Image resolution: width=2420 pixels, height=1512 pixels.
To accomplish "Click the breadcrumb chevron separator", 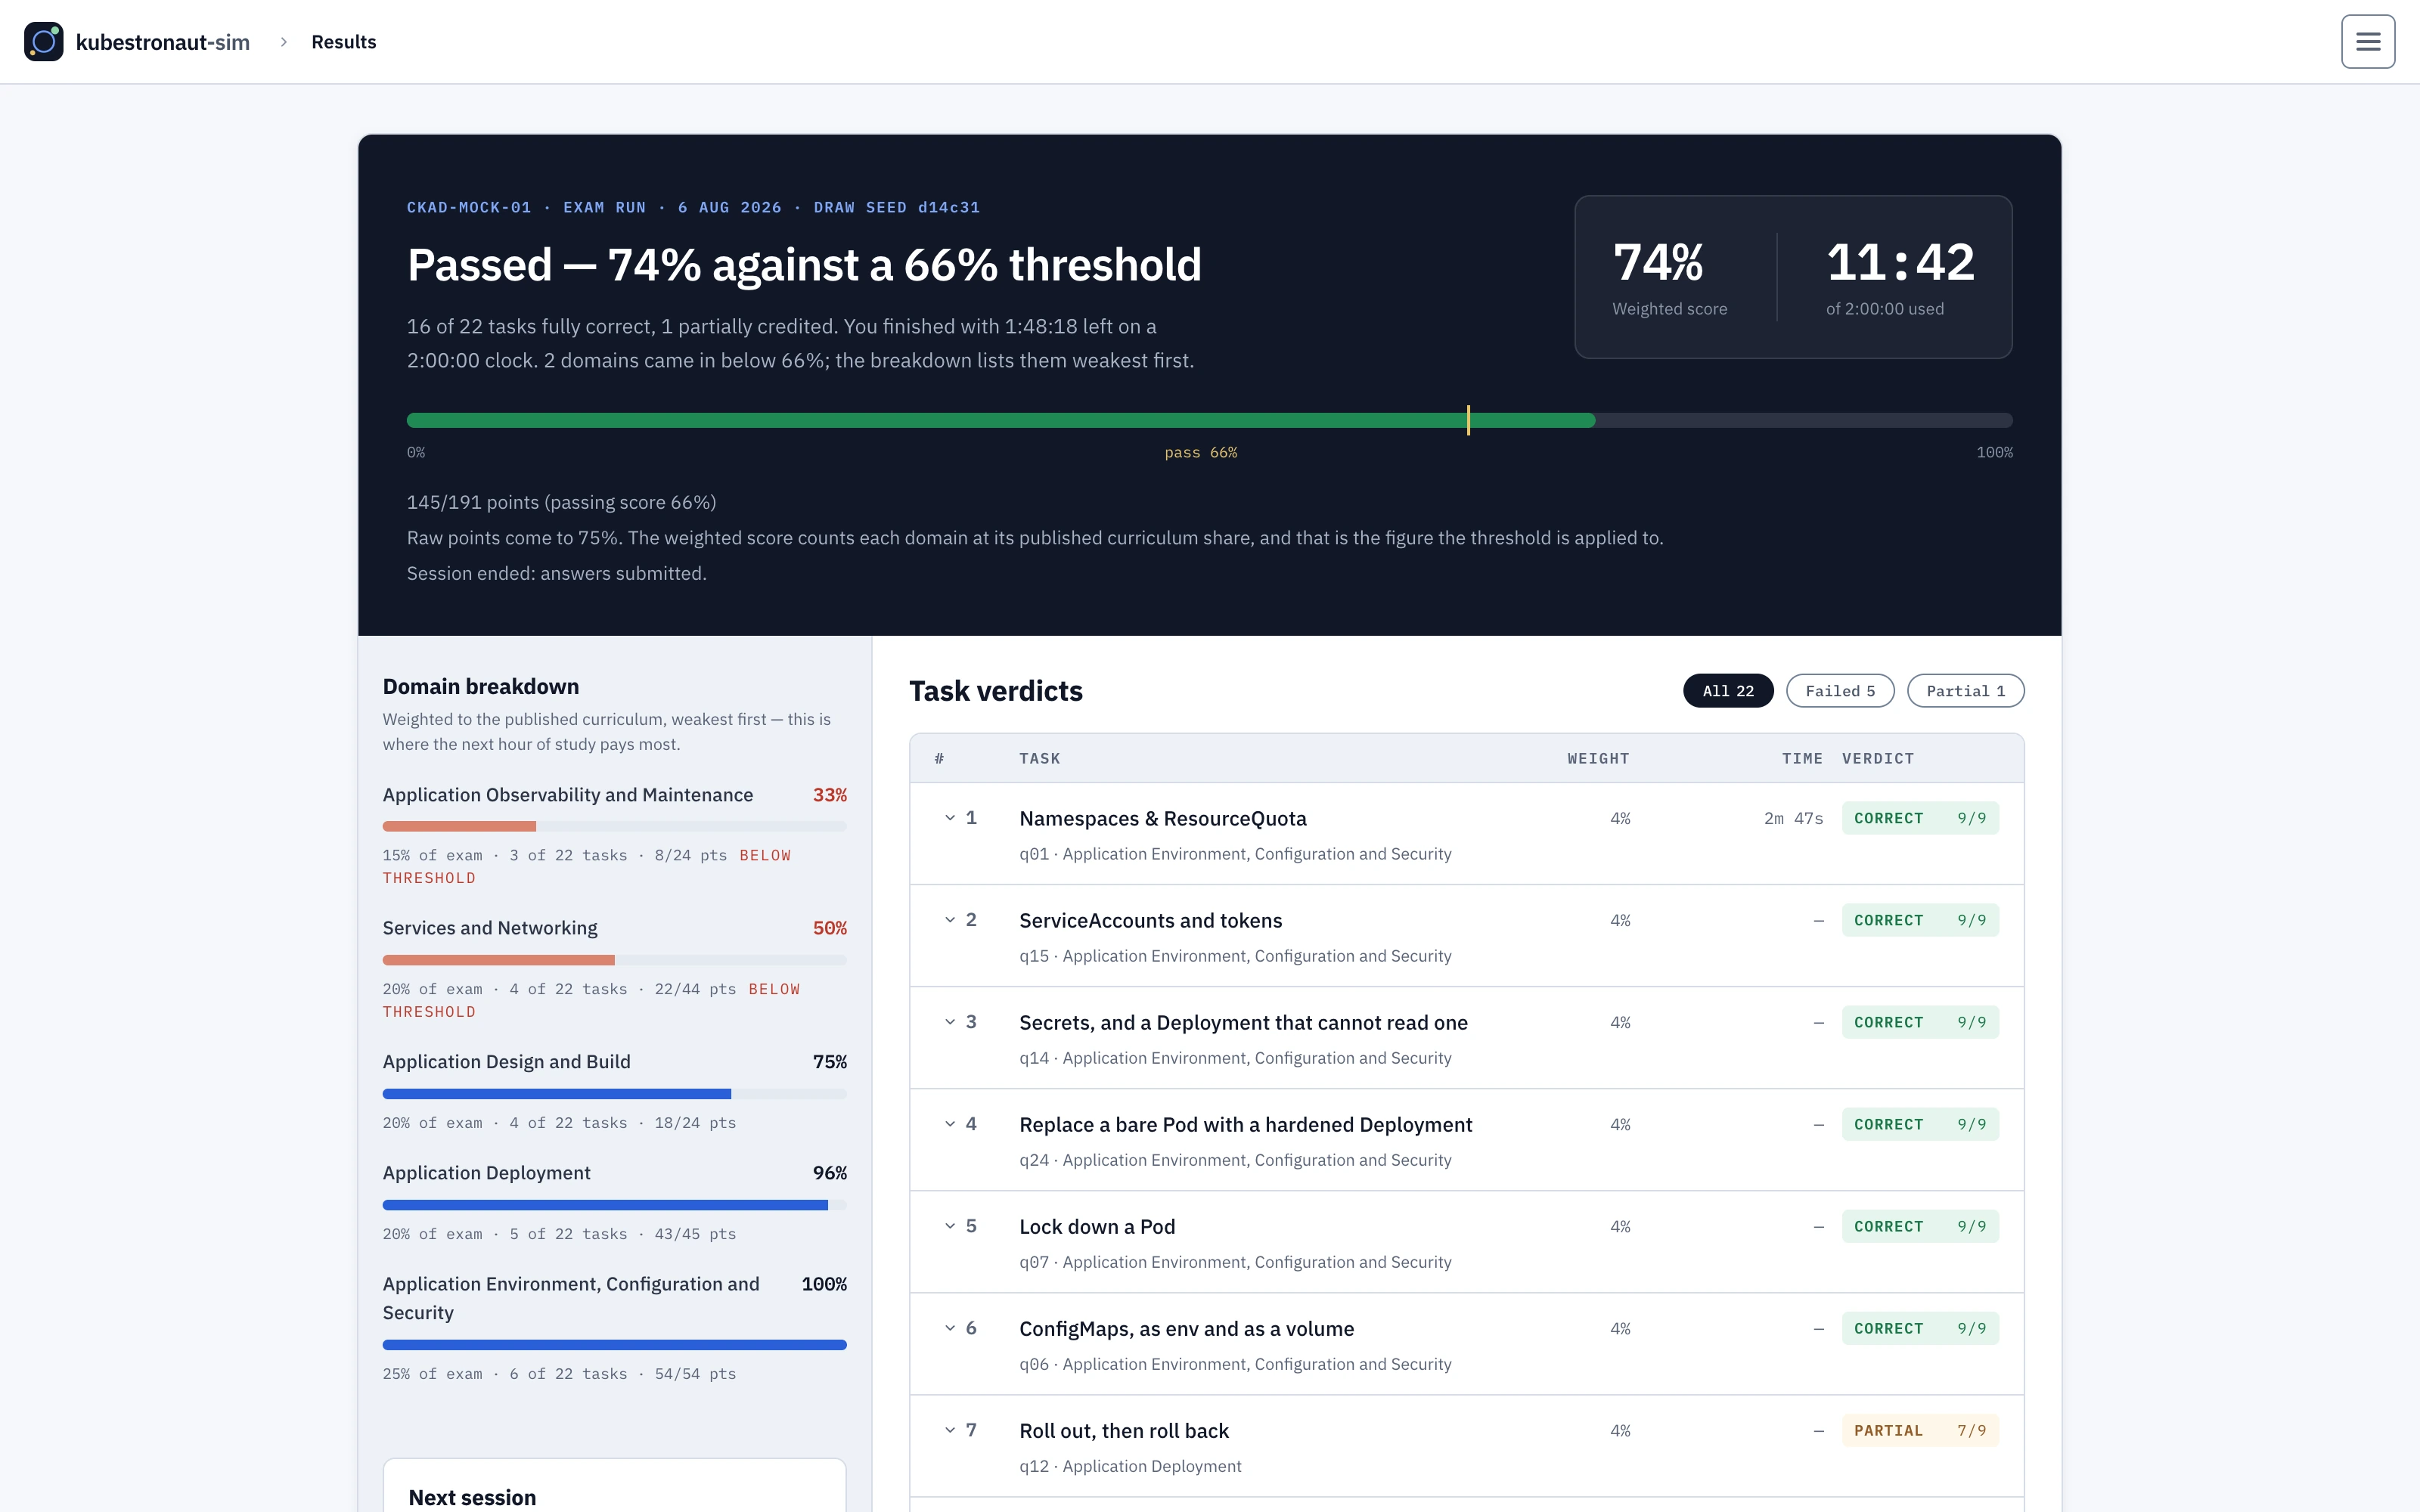I will (x=284, y=41).
